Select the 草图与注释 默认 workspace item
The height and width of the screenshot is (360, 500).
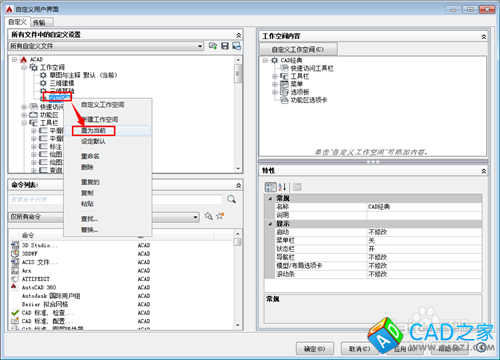point(83,75)
